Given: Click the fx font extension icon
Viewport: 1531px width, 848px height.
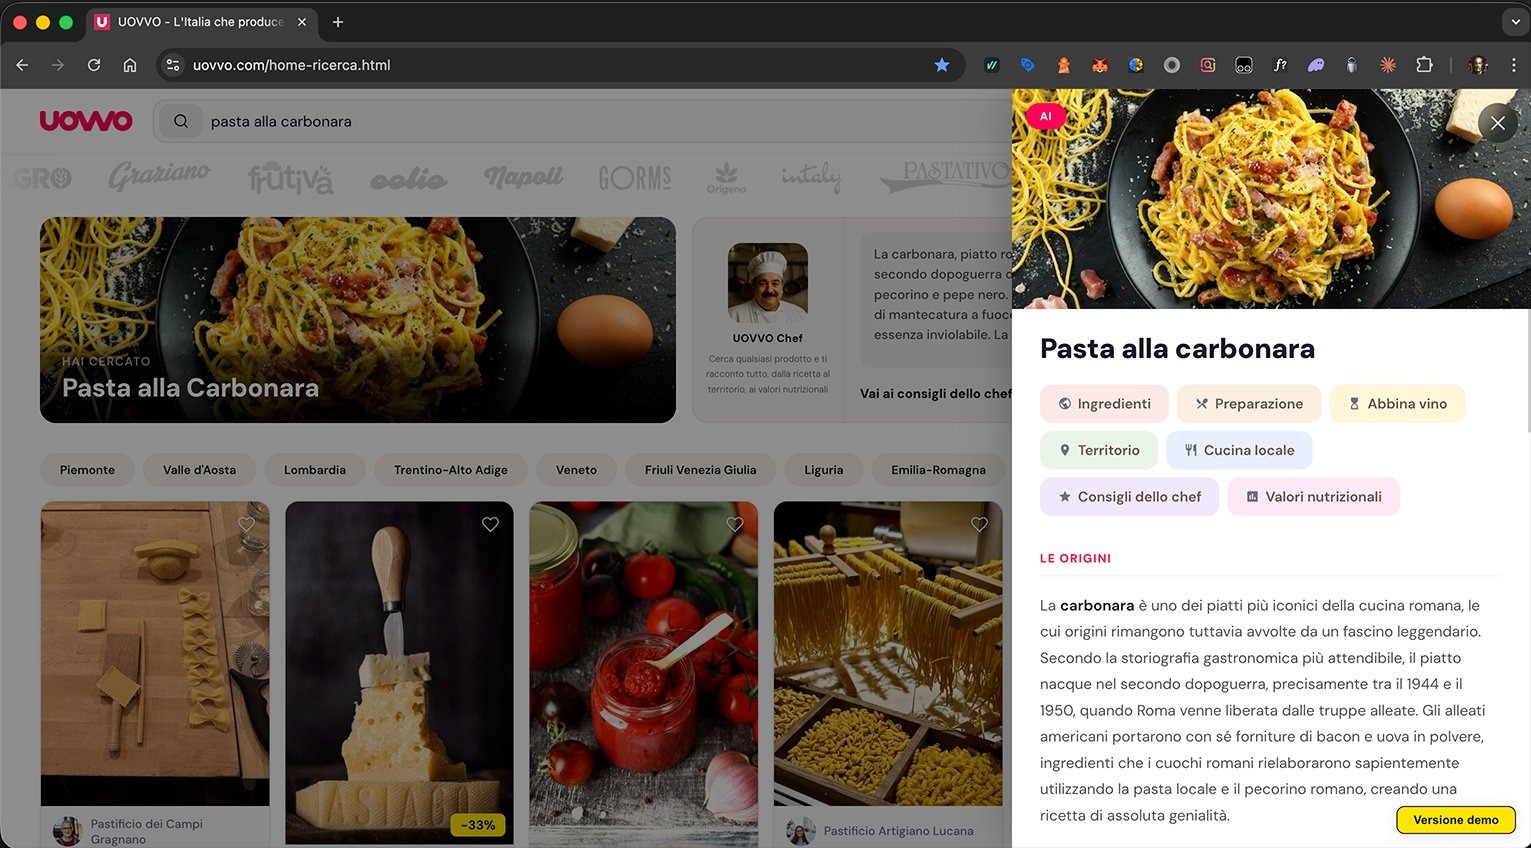Looking at the screenshot, I should (x=1280, y=65).
